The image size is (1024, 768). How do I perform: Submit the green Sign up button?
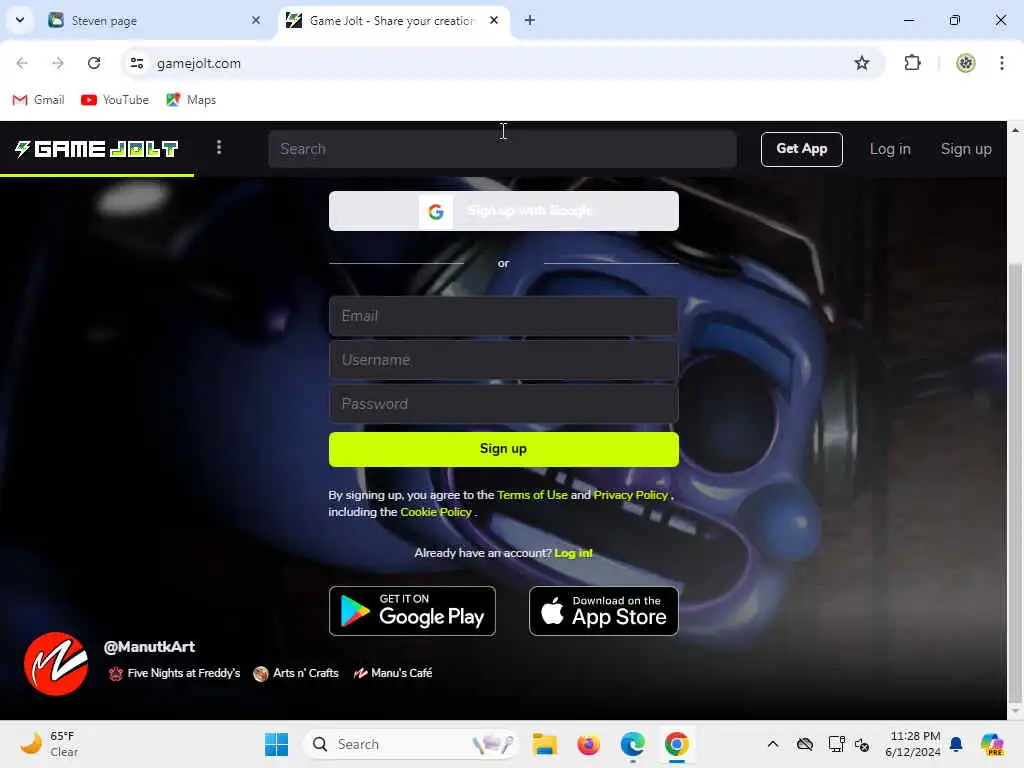[x=504, y=449]
